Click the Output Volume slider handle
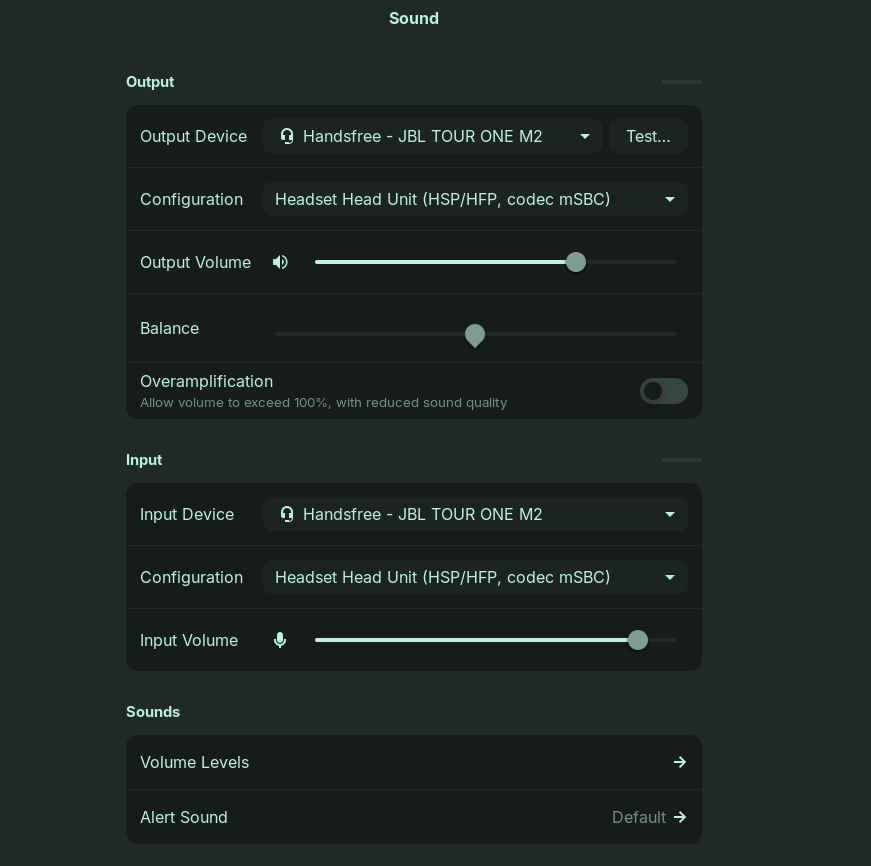The image size is (871, 866). (x=576, y=262)
